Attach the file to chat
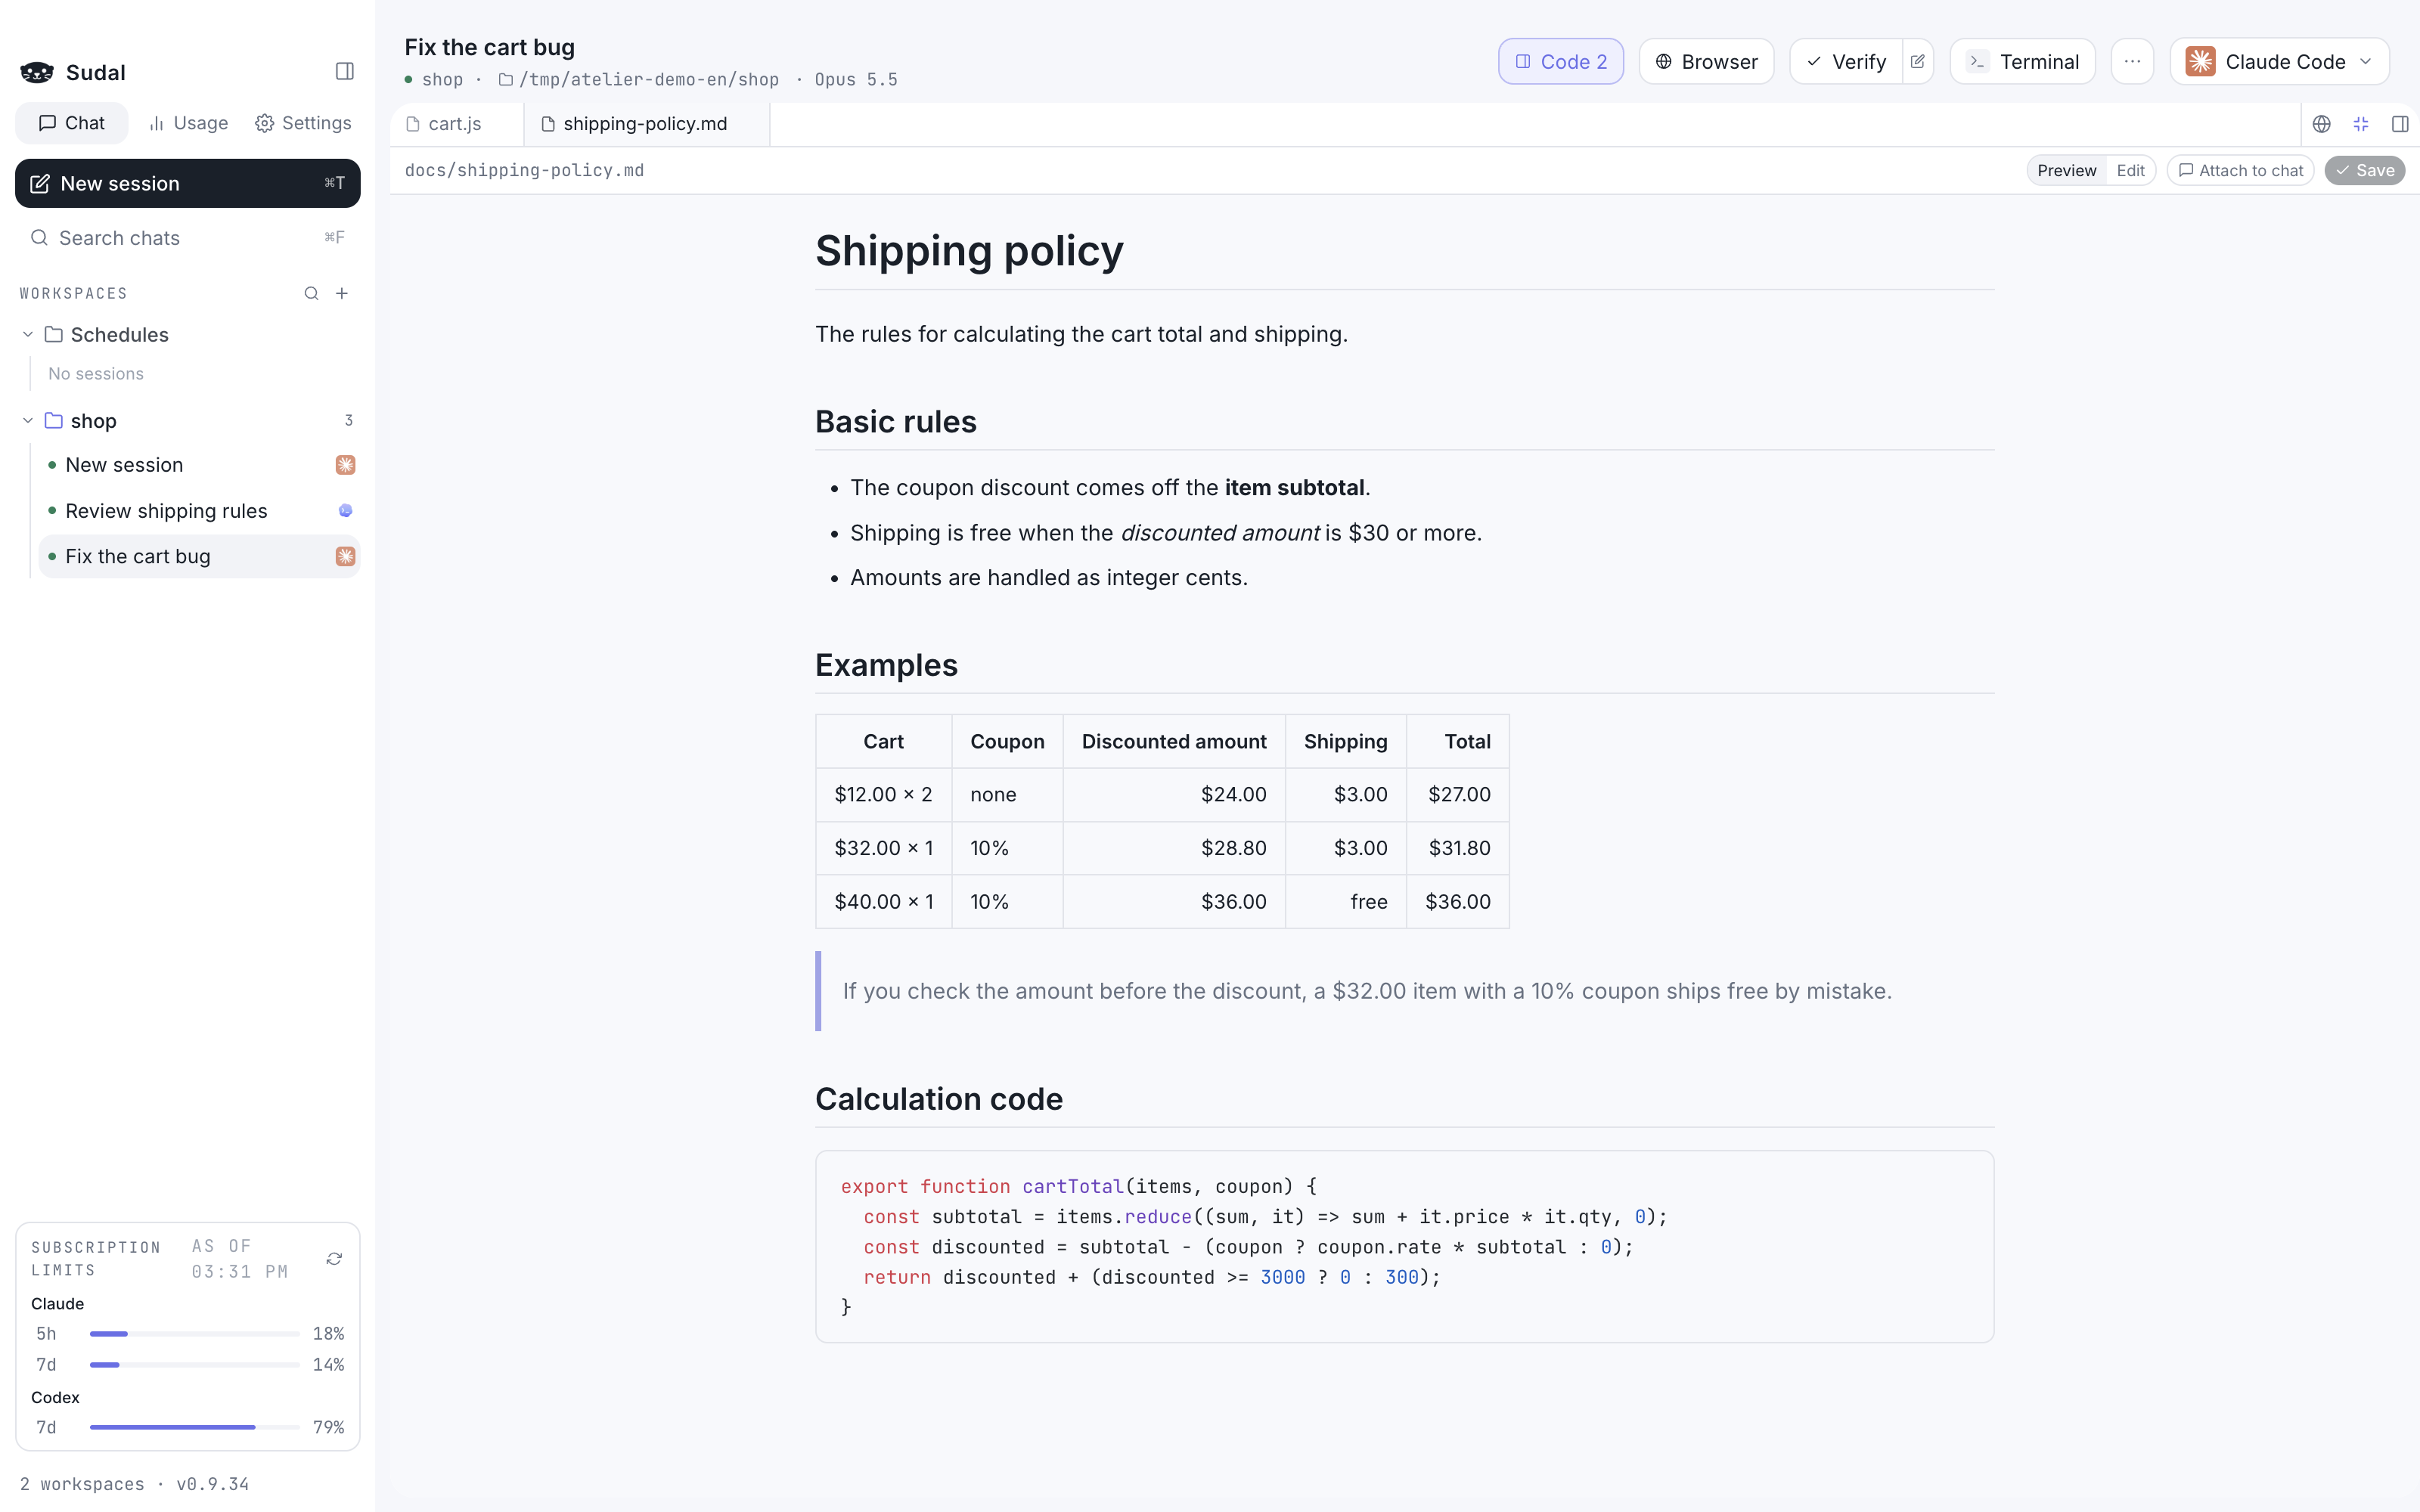 click(2240, 171)
